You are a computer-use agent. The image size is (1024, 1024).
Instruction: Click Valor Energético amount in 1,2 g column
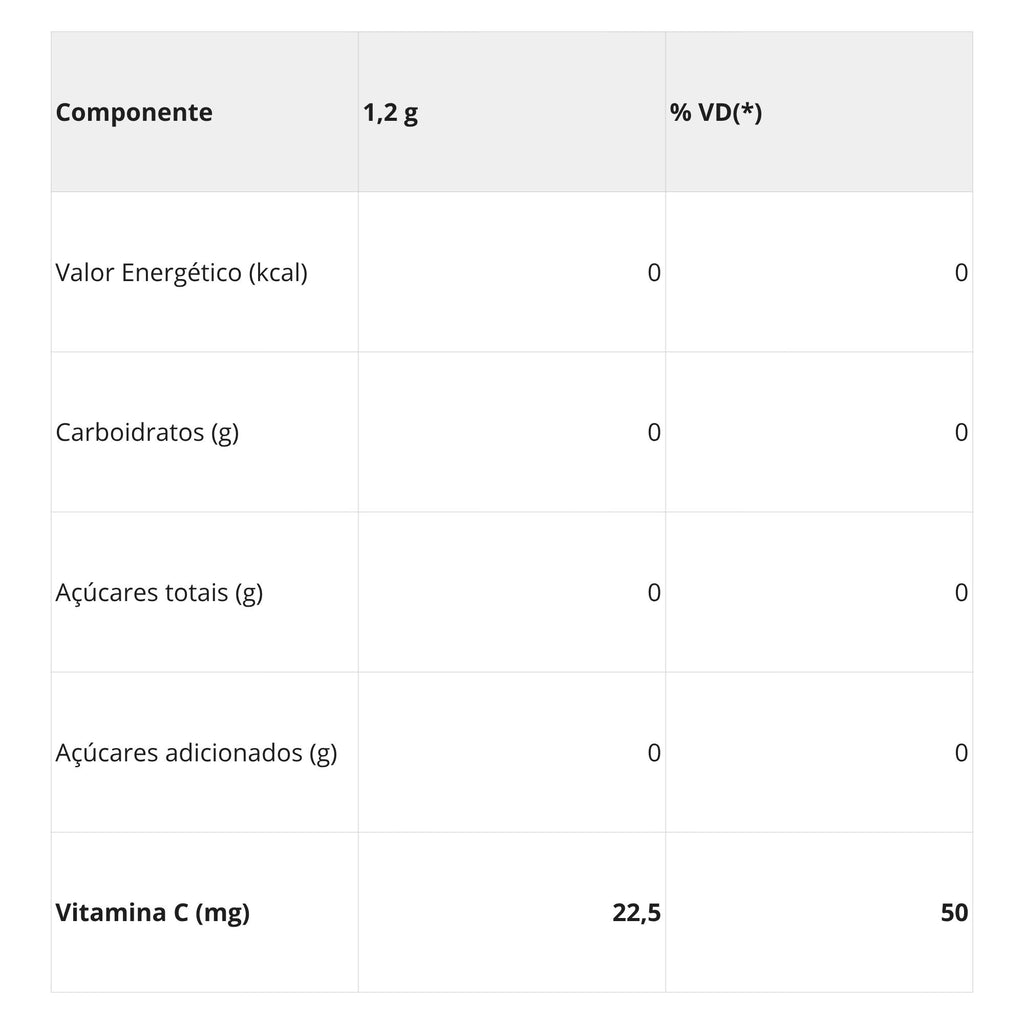(654, 273)
